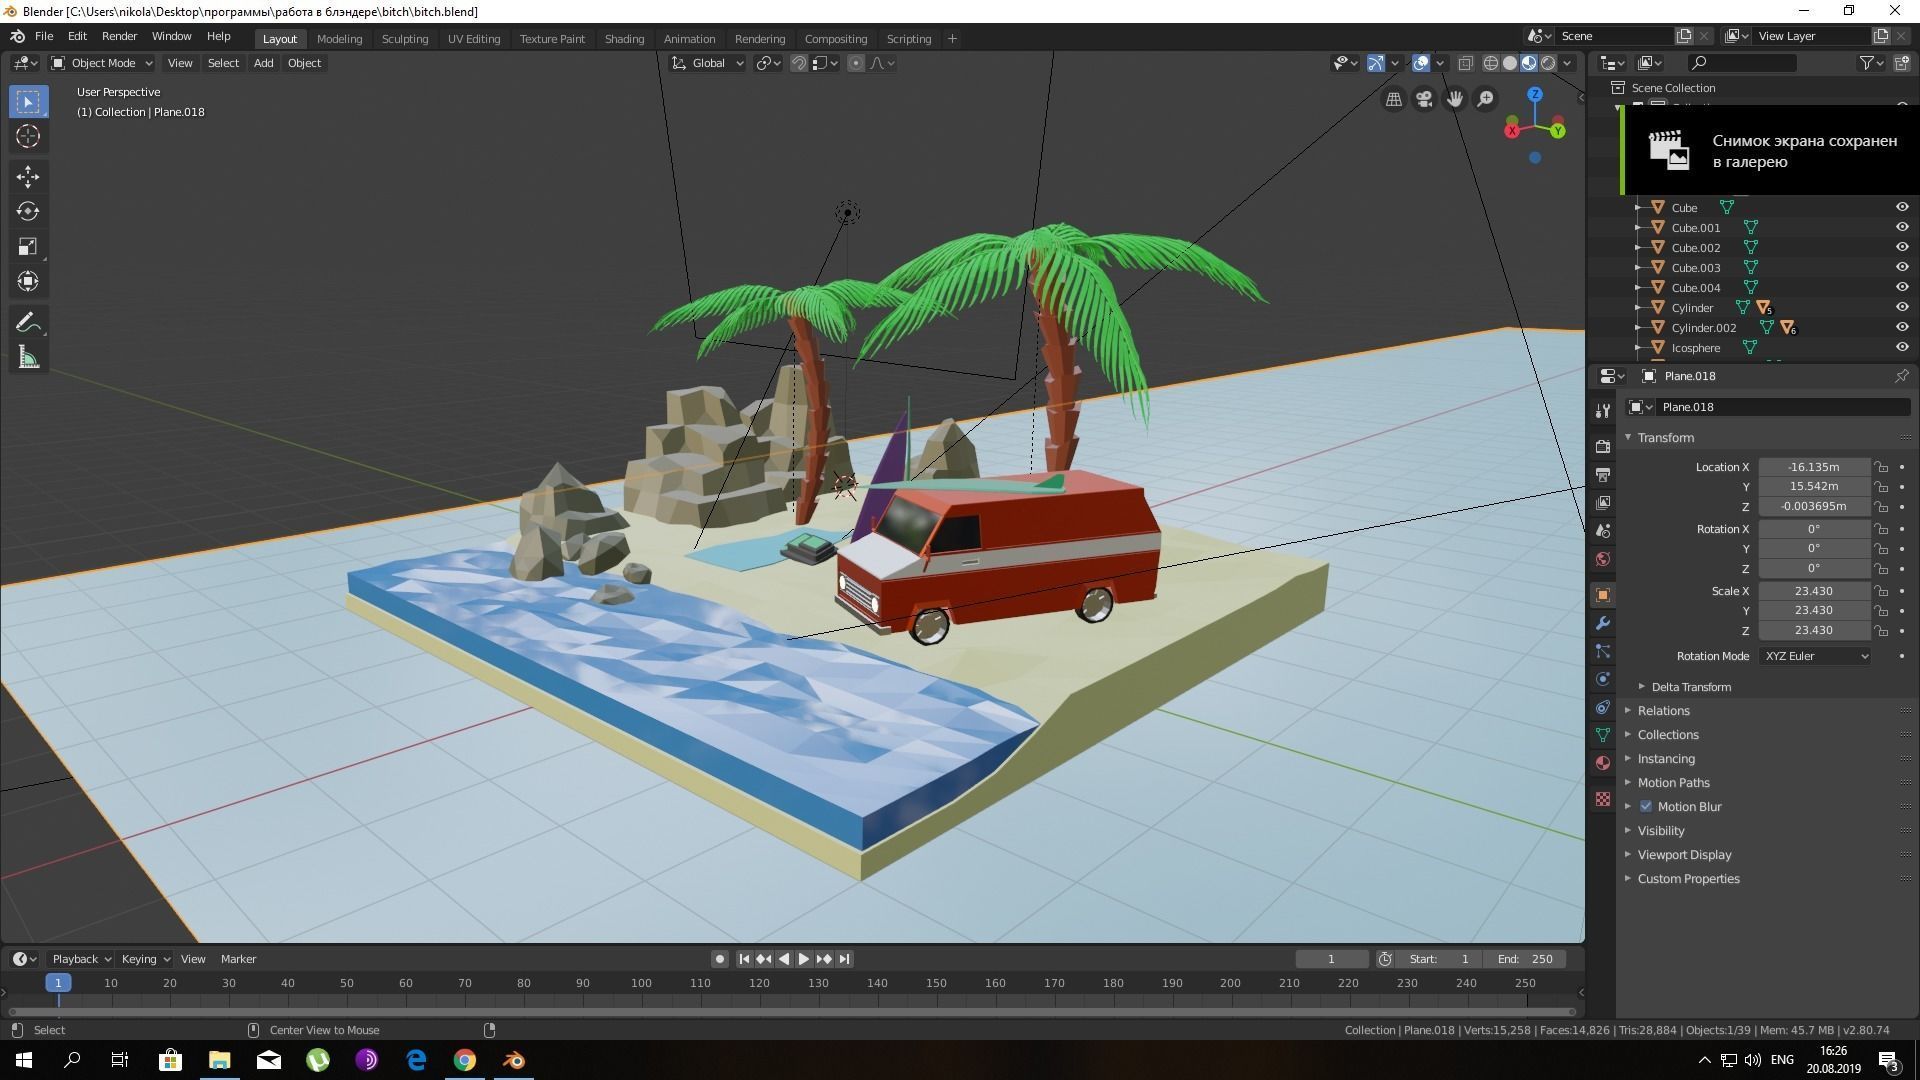The image size is (1920, 1080).
Task: Open the Render properties tab
Action: [1603, 446]
